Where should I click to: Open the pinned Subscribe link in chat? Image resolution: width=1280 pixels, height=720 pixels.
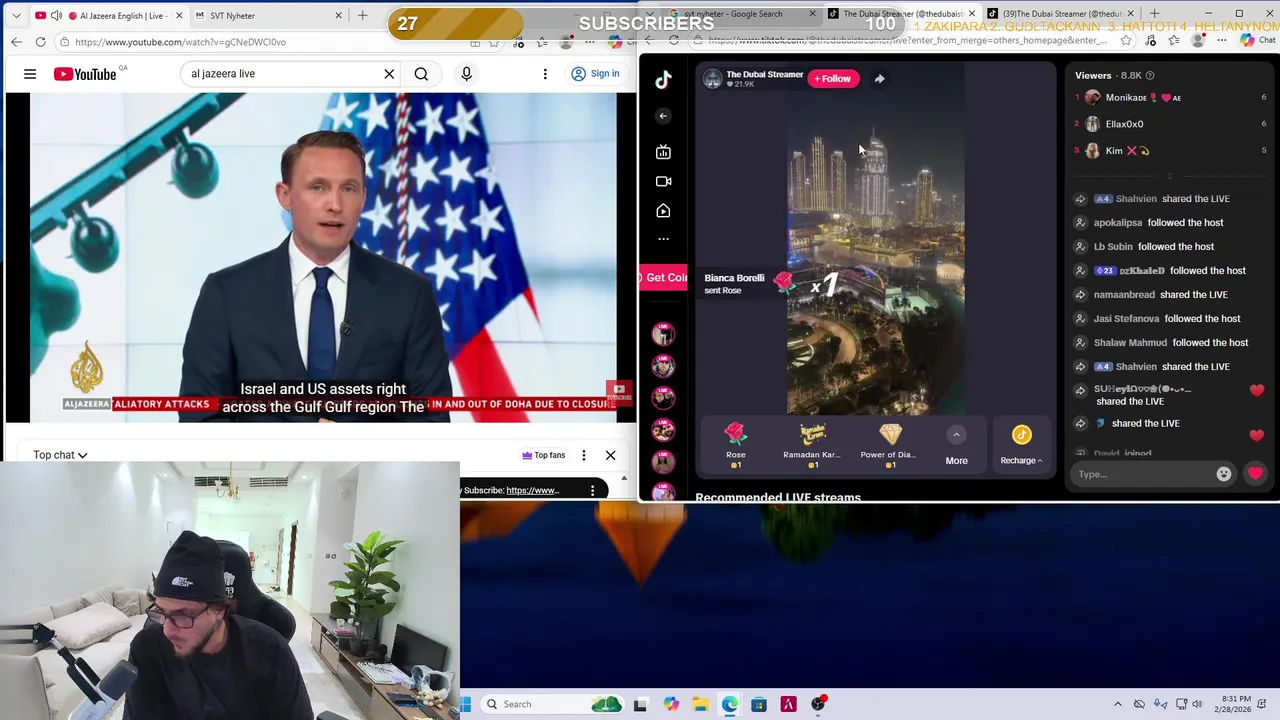coord(532,490)
